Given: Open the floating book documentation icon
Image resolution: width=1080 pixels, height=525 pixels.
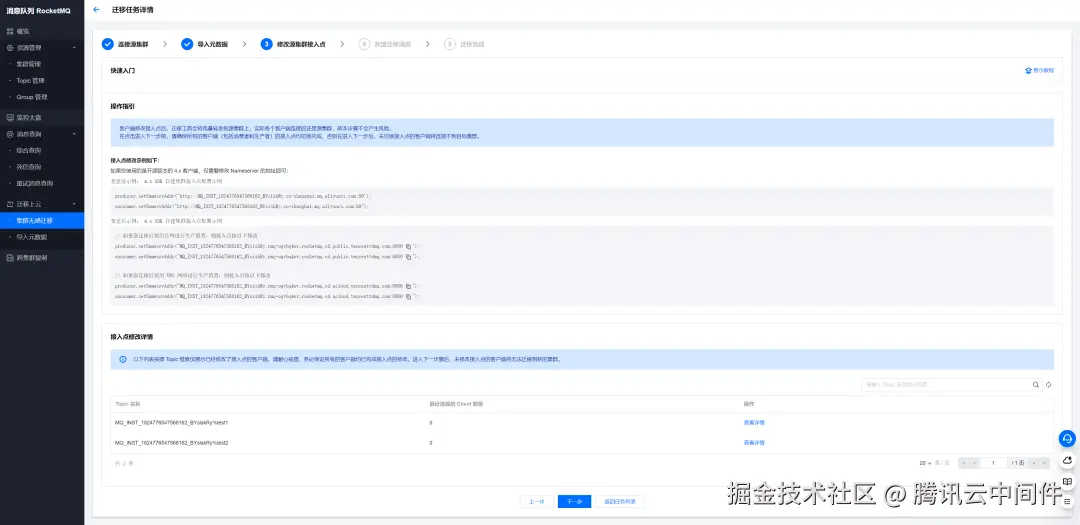Looking at the screenshot, I should [1067, 481].
